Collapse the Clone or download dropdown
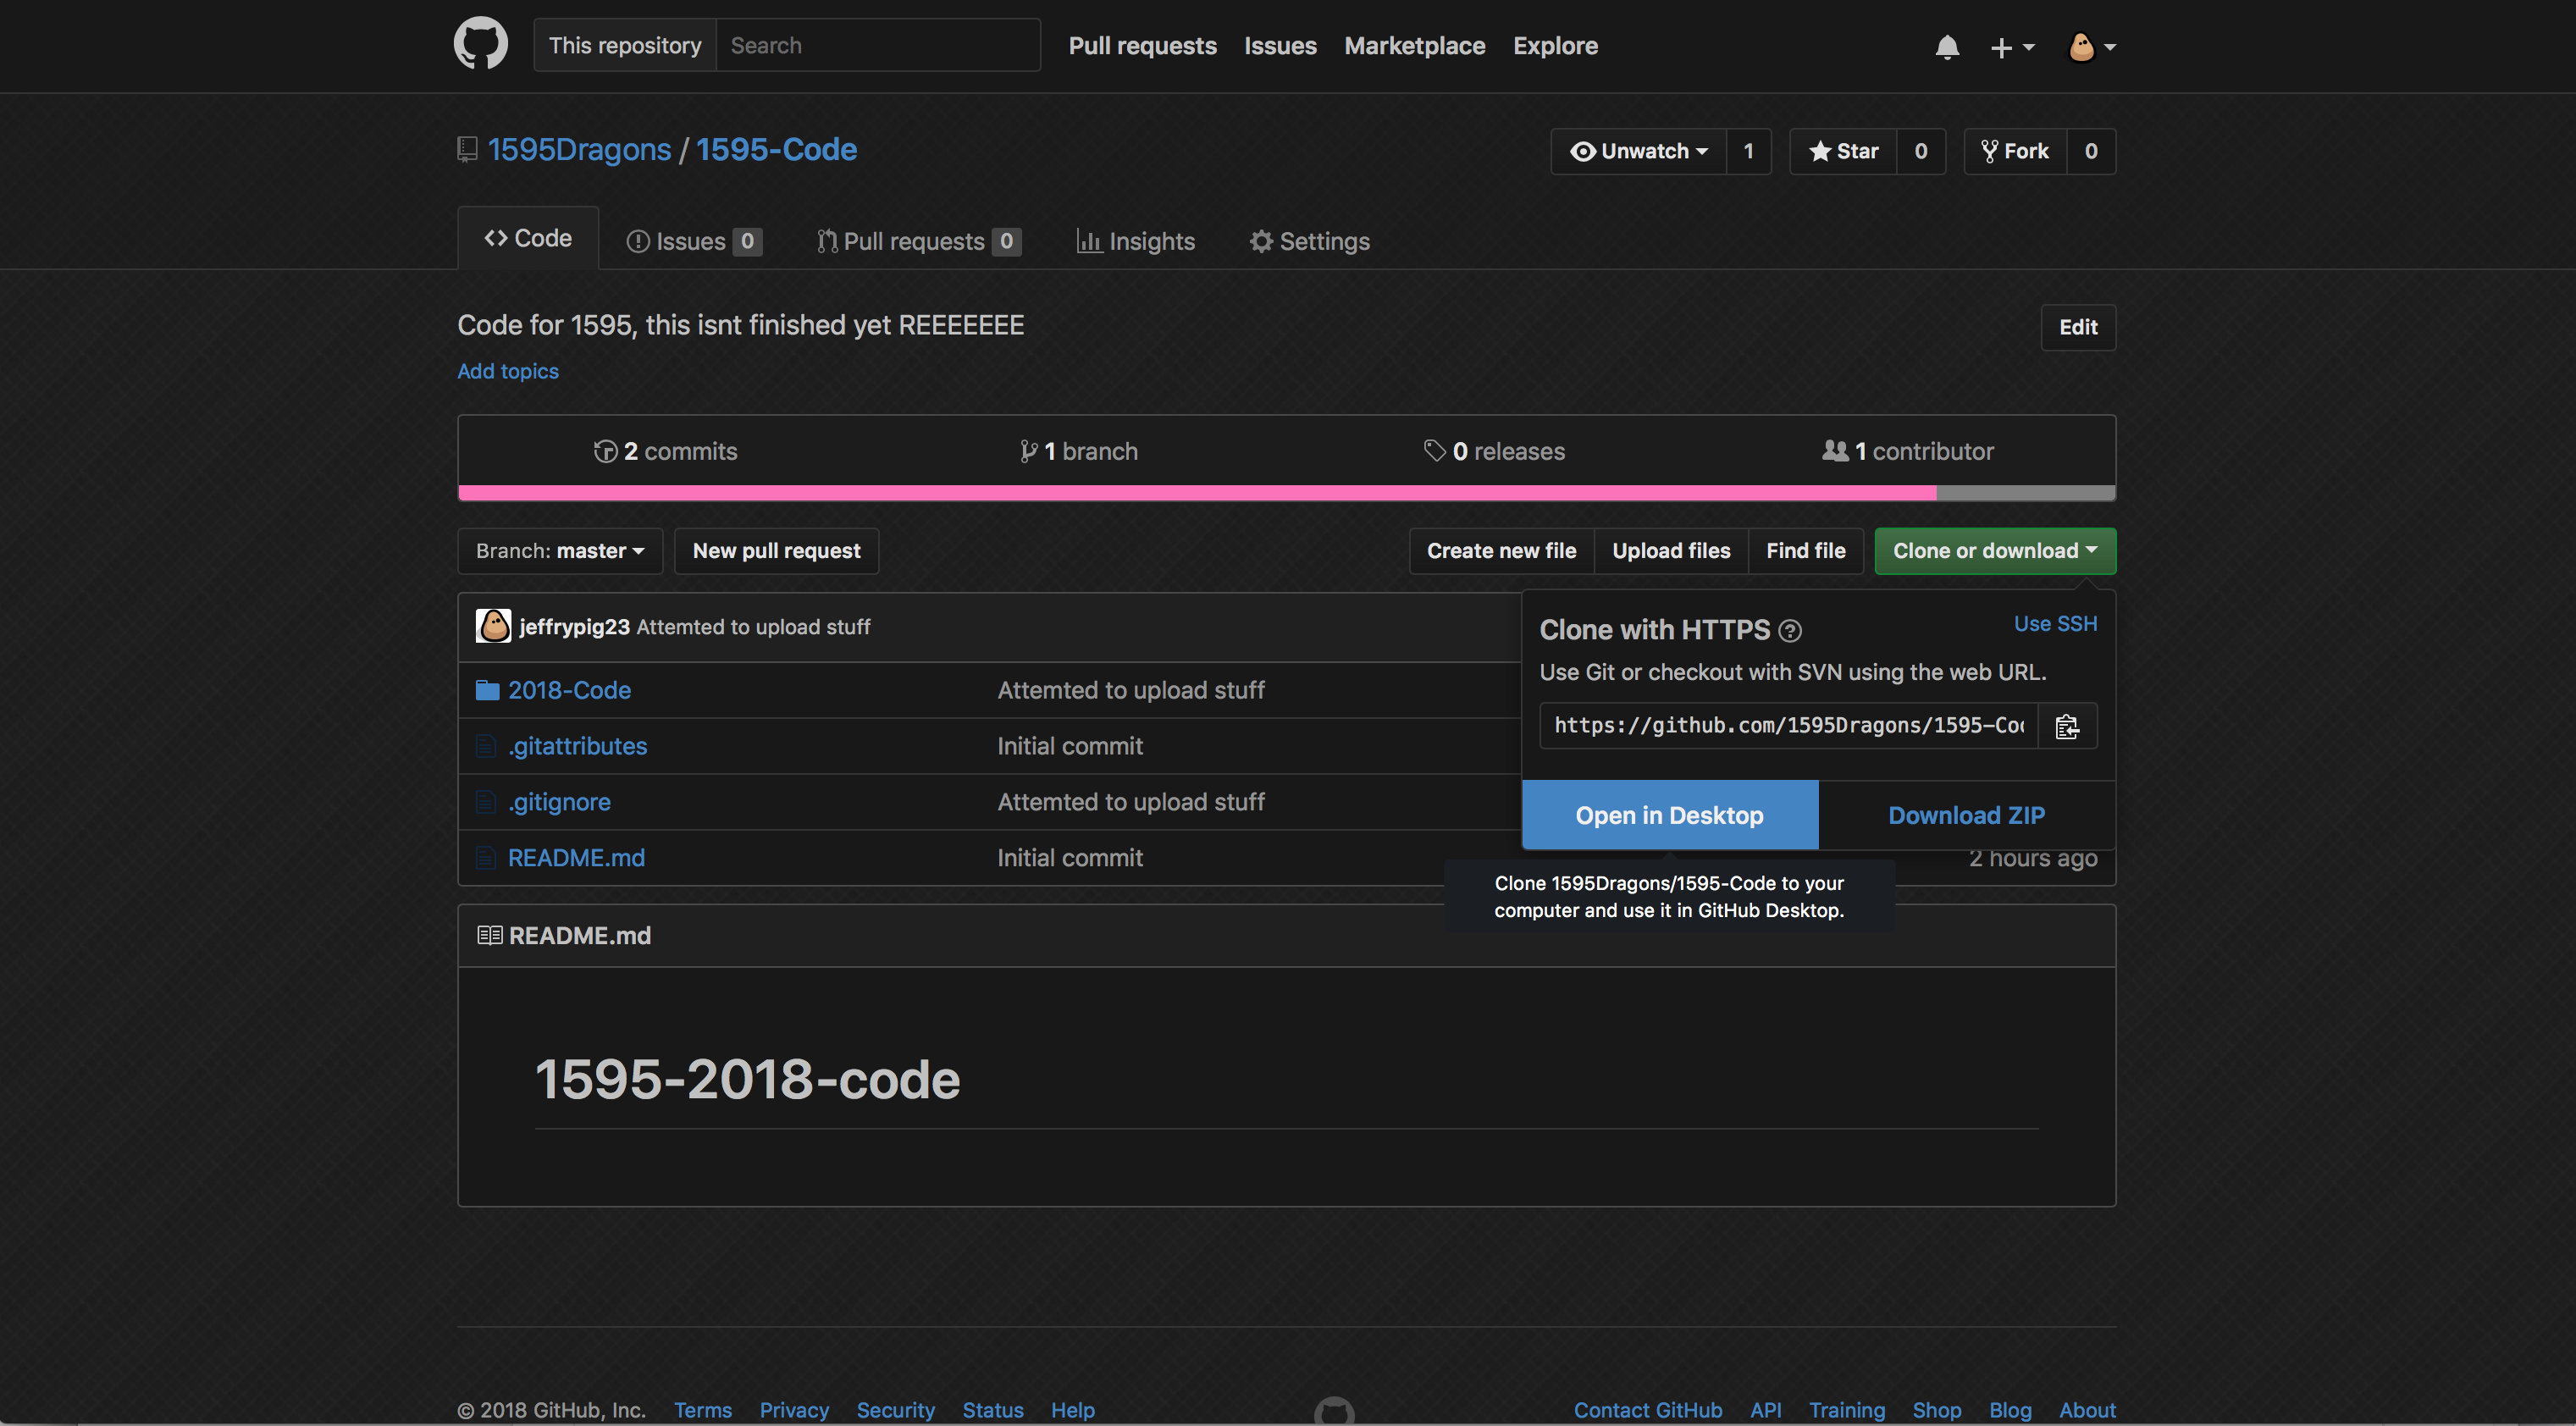This screenshot has width=2576, height=1426. (1994, 551)
